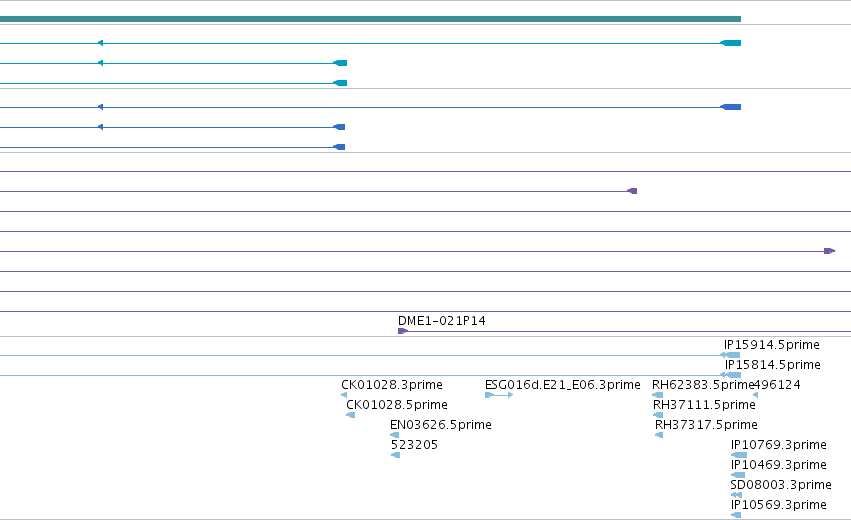
Task: Click the IP15914.5prime label
Action: click(x=772, y=345)
